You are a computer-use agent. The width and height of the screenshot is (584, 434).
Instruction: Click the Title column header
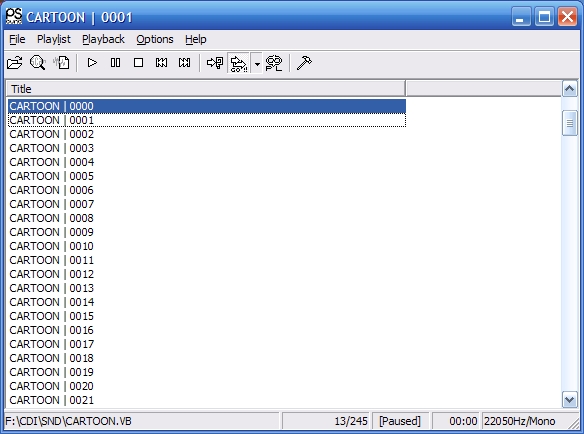coord(206,89)
